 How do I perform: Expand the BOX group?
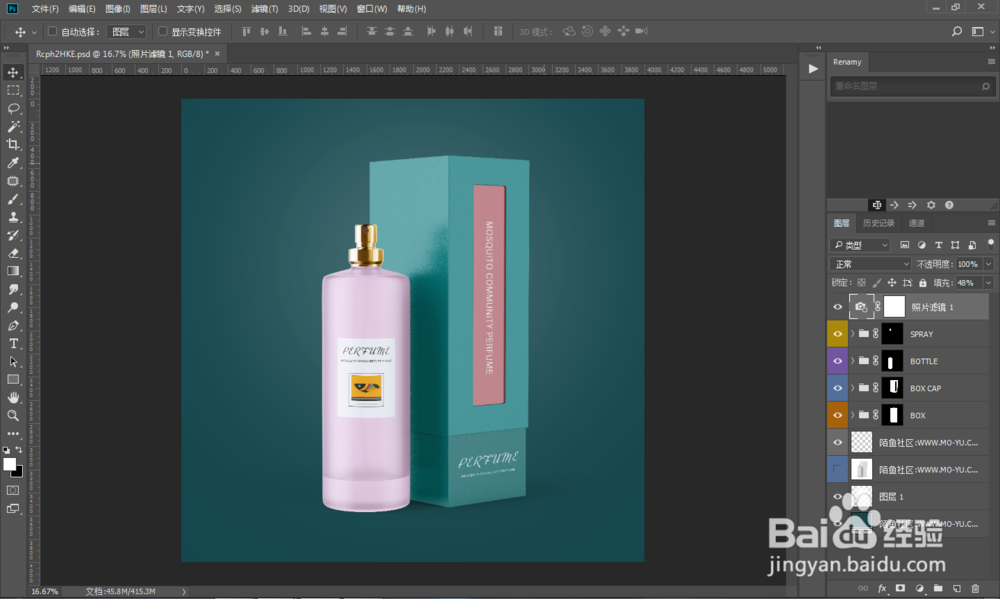(853, 415)
